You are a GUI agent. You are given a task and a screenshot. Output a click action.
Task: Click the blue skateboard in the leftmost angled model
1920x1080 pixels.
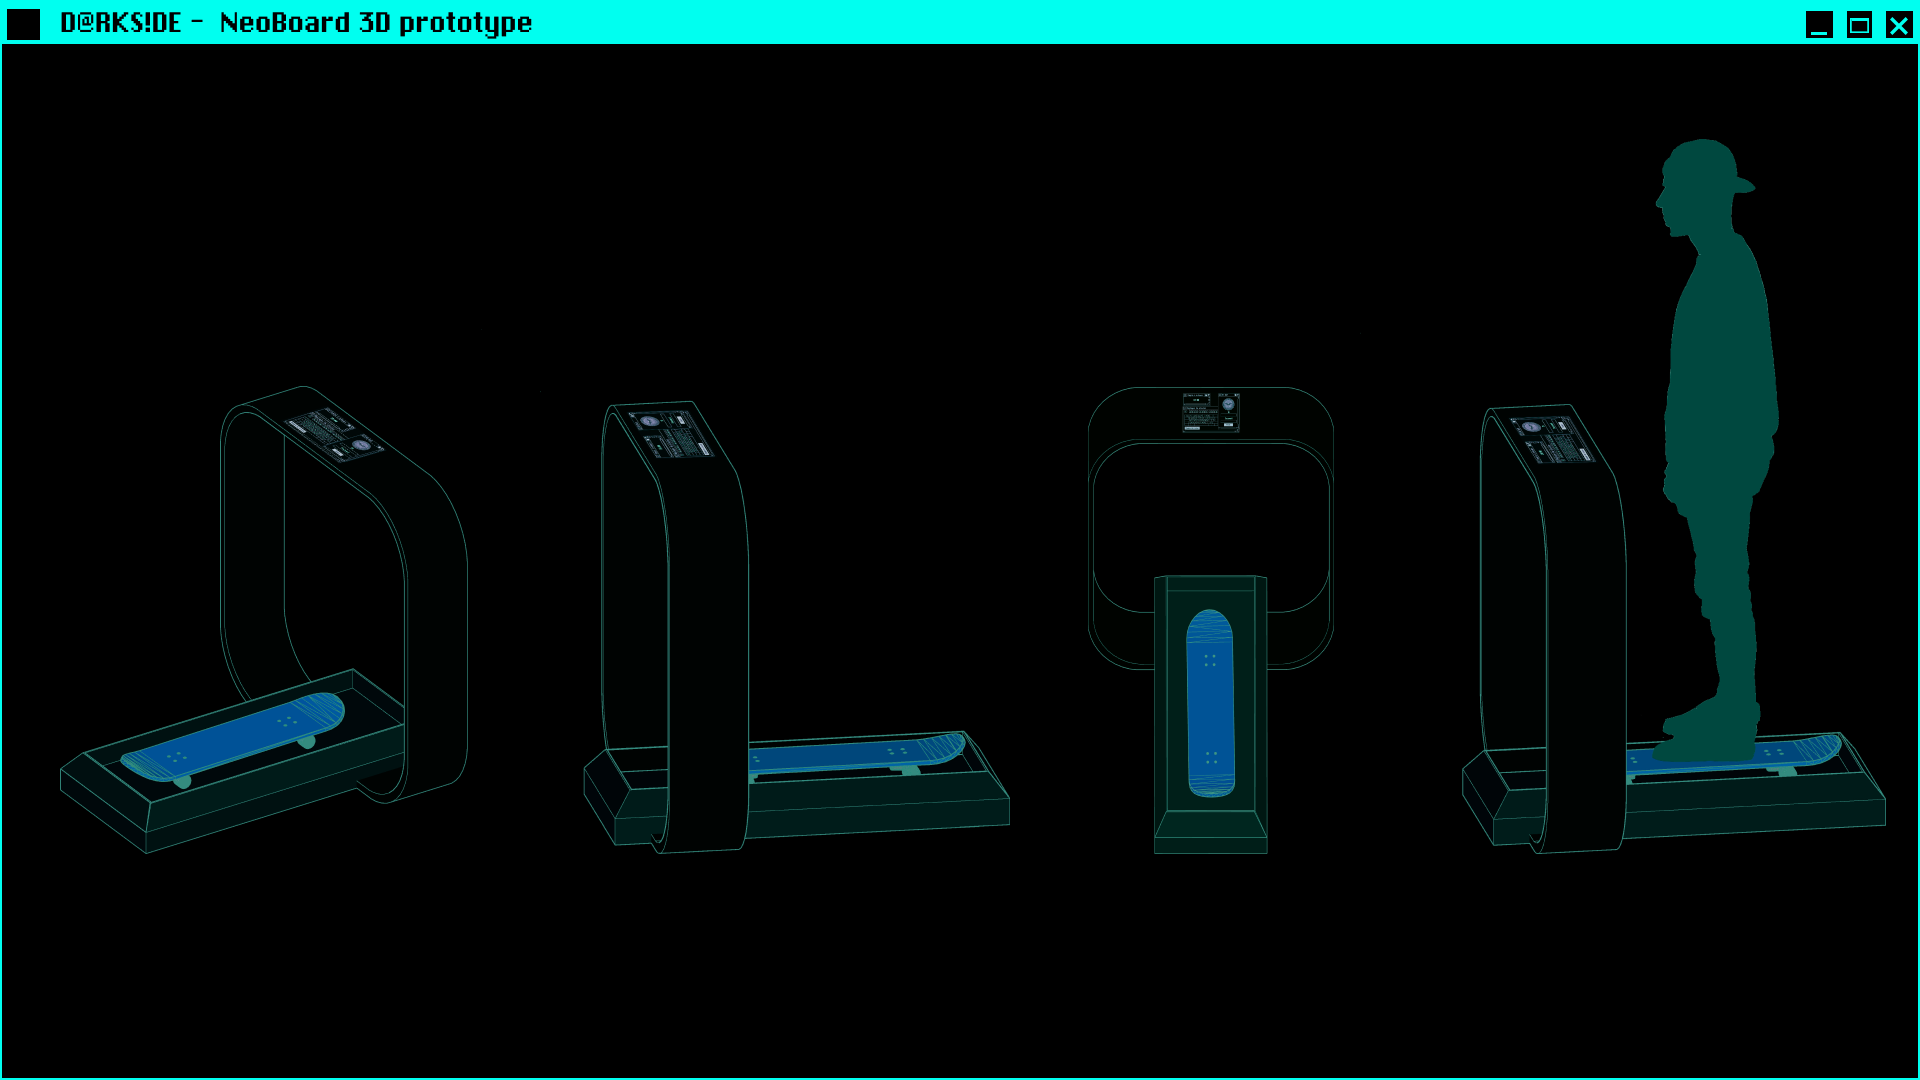[235, 738]
